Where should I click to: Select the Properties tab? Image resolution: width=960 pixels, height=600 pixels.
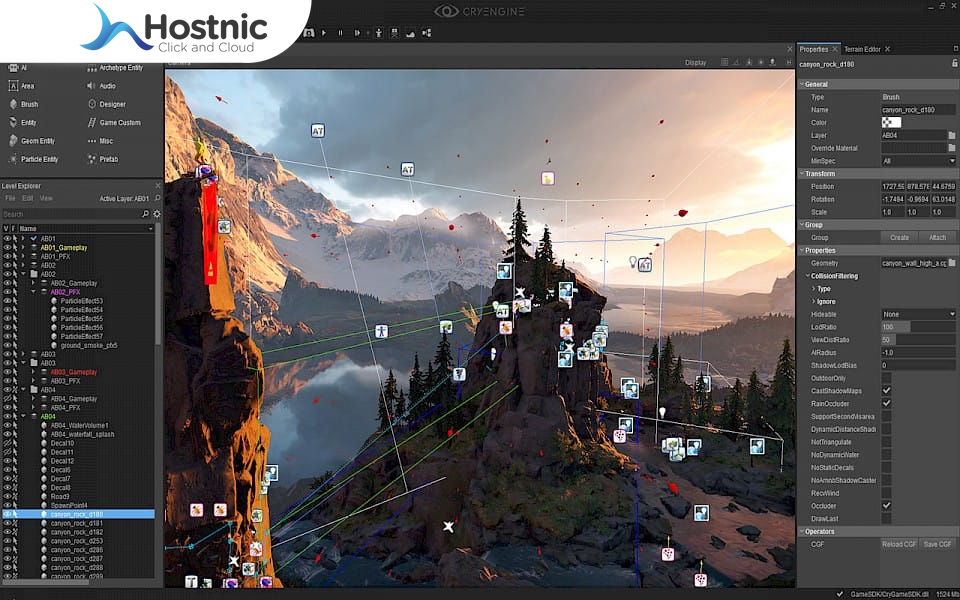814,49
